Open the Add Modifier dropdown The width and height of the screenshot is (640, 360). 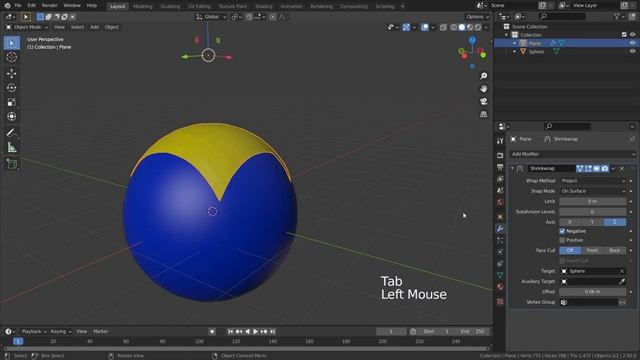[x=573, y=154]
